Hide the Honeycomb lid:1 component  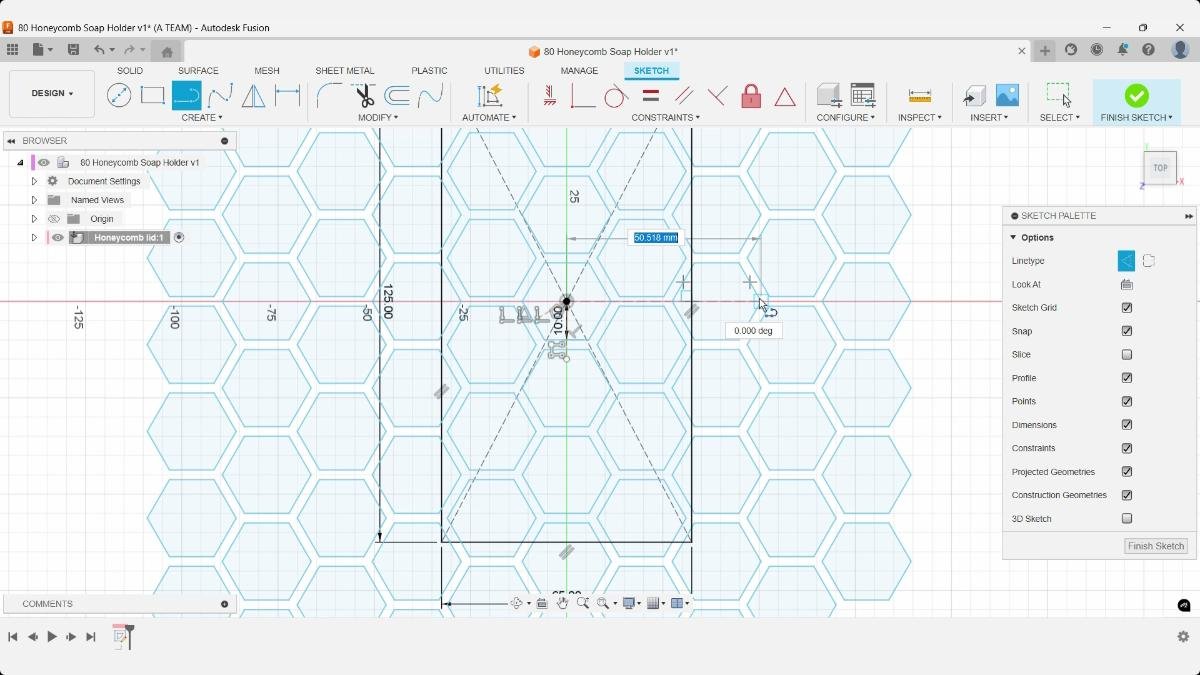coord(58,238)
